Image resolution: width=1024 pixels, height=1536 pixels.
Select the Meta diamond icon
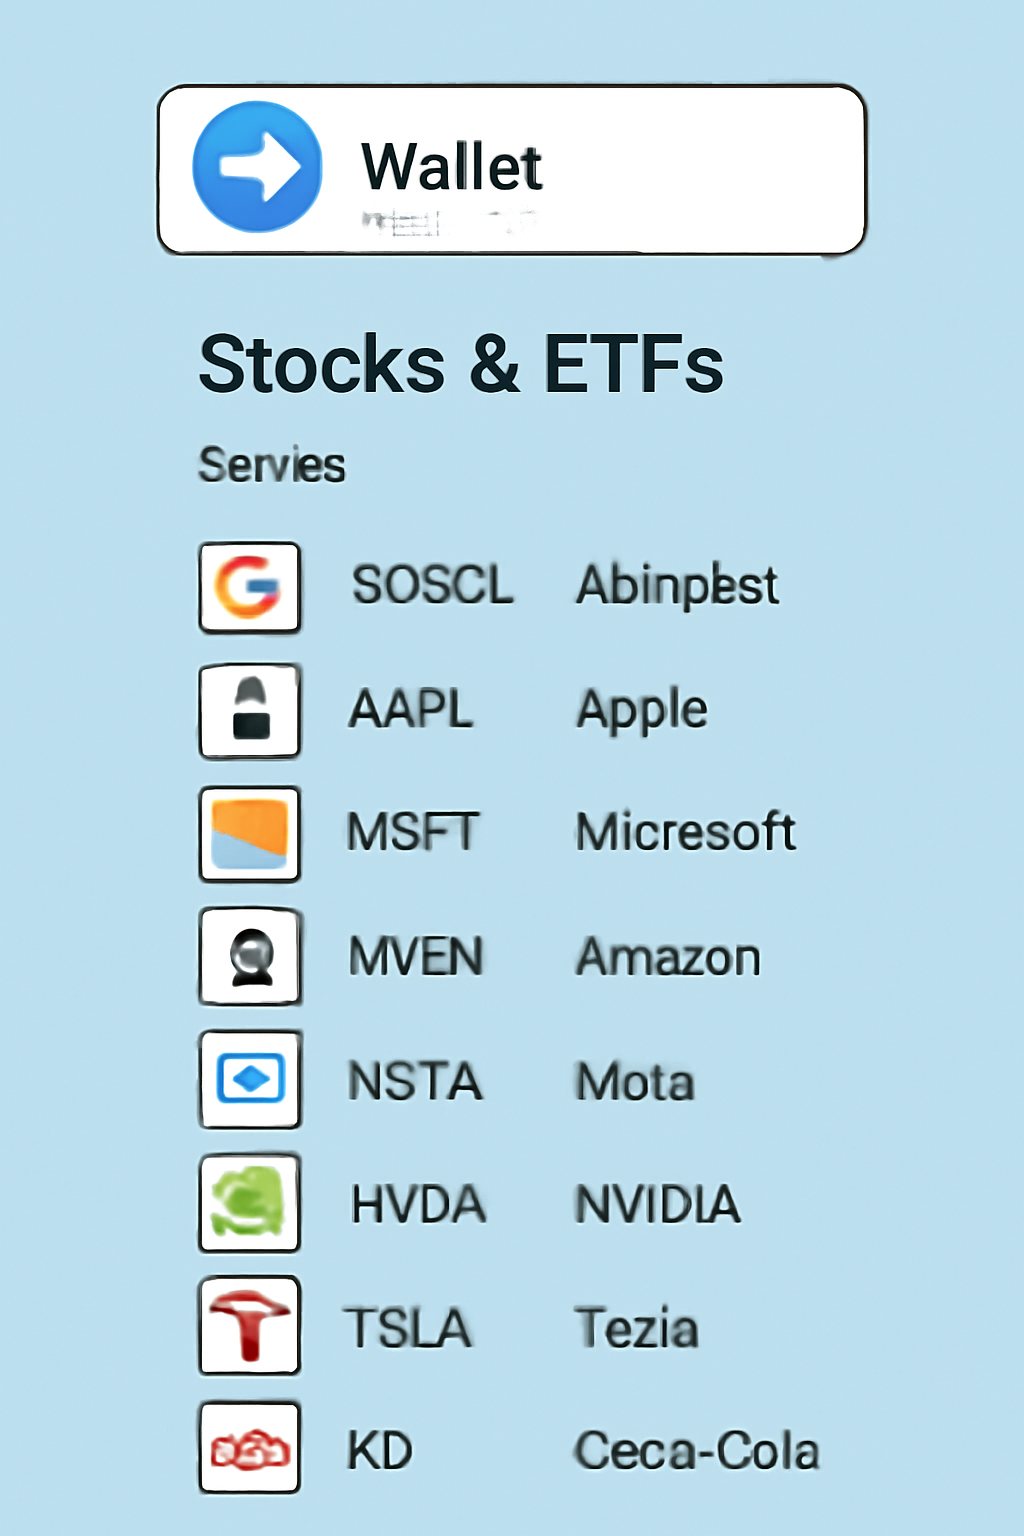point(249,1080)
